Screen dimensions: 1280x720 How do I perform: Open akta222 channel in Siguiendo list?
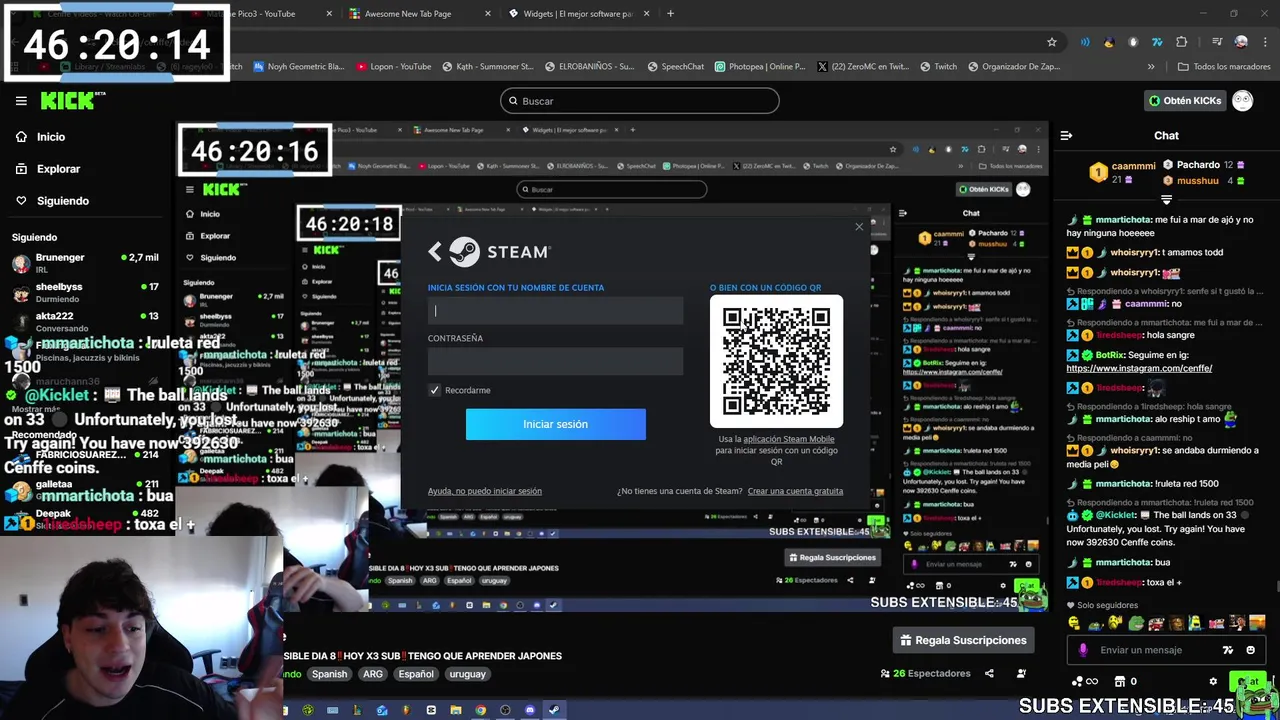pos(85,321)
